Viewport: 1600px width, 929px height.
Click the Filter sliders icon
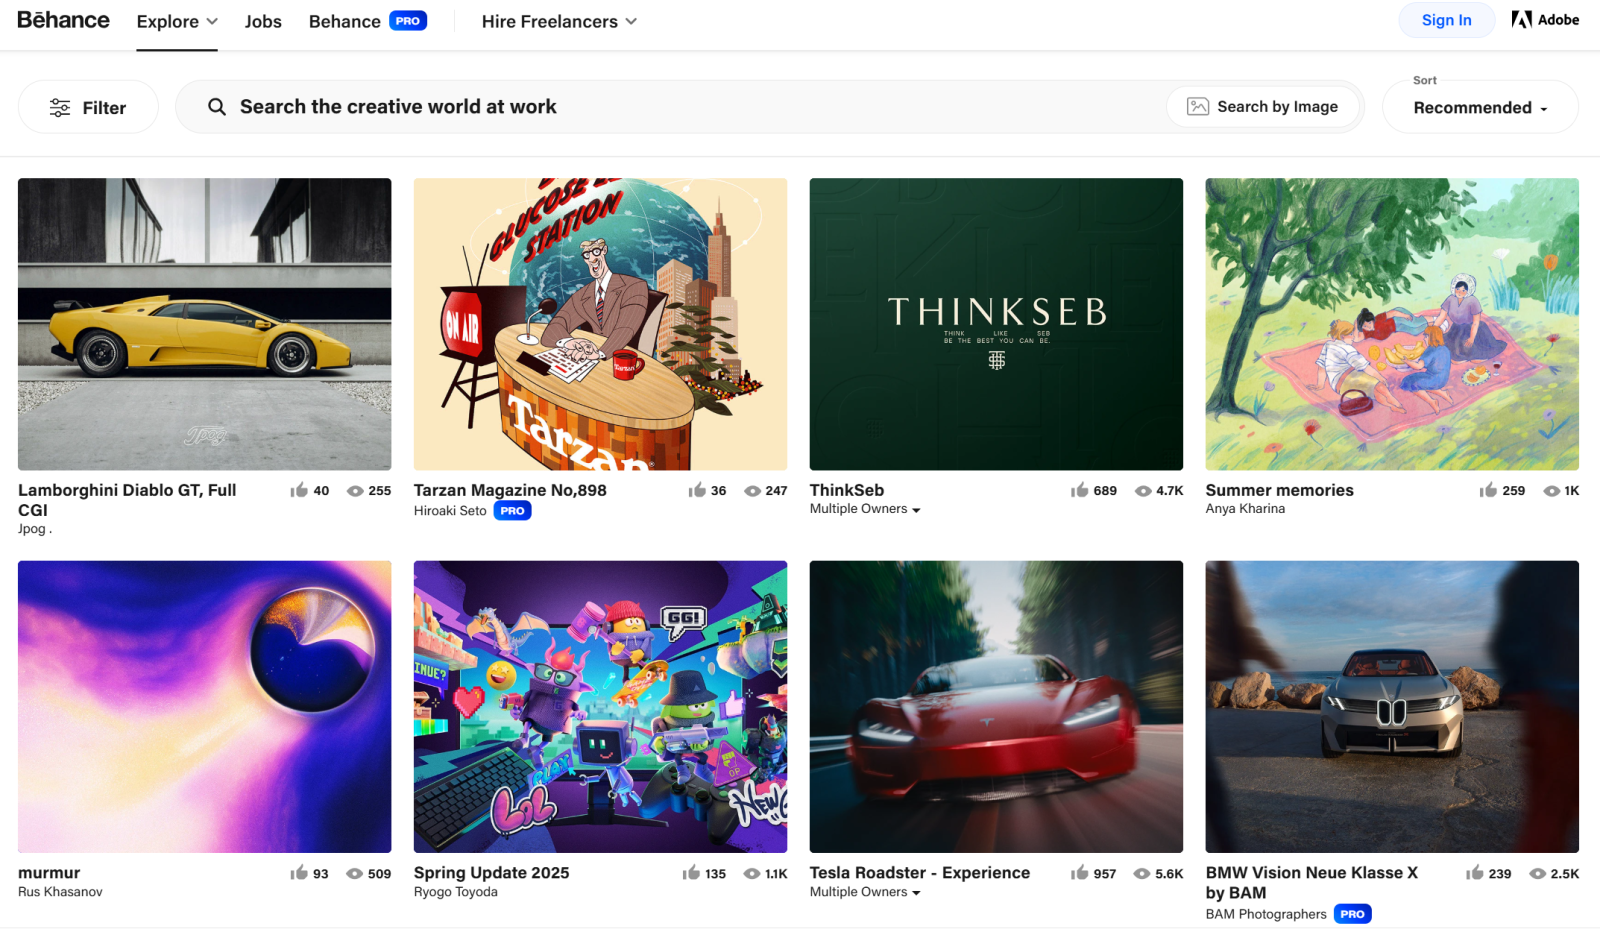coord(60,107)
